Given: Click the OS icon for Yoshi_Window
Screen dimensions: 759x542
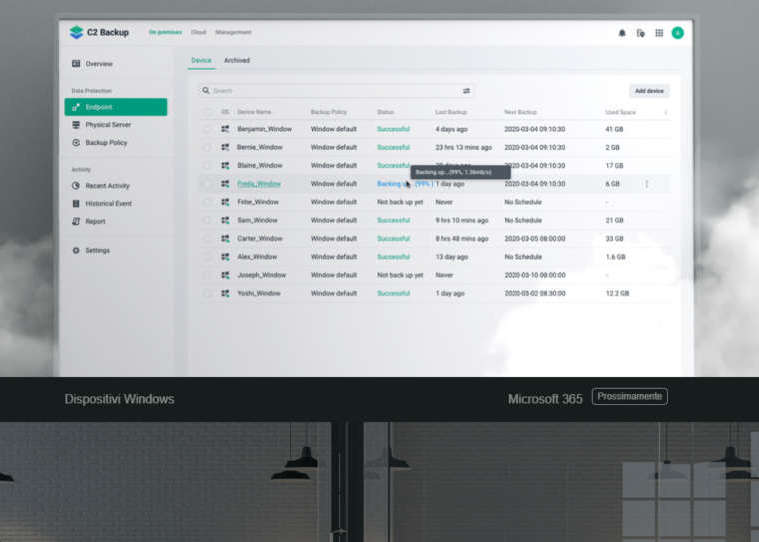Looking at the screenshot, I should [225, 293].
